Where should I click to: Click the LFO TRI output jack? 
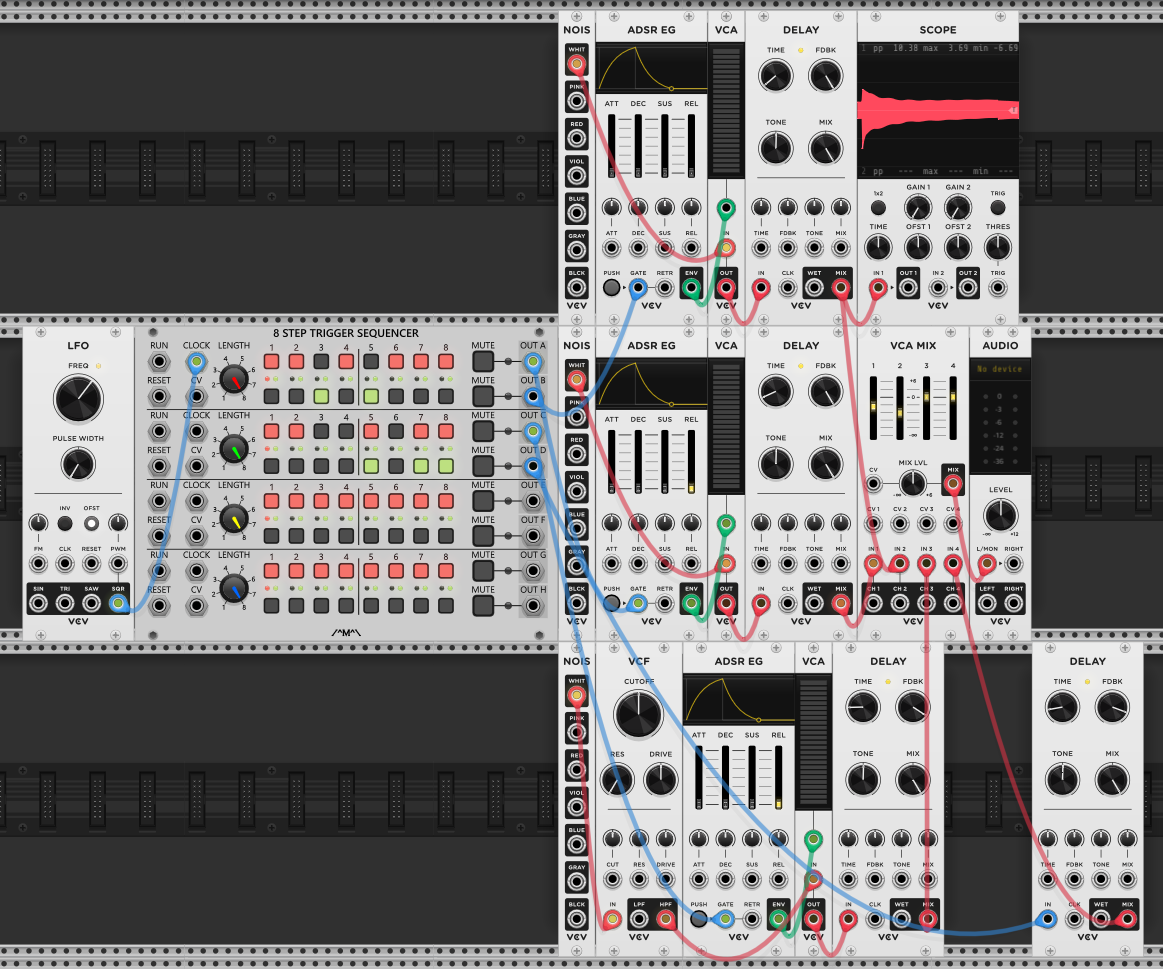coord(65,604)
